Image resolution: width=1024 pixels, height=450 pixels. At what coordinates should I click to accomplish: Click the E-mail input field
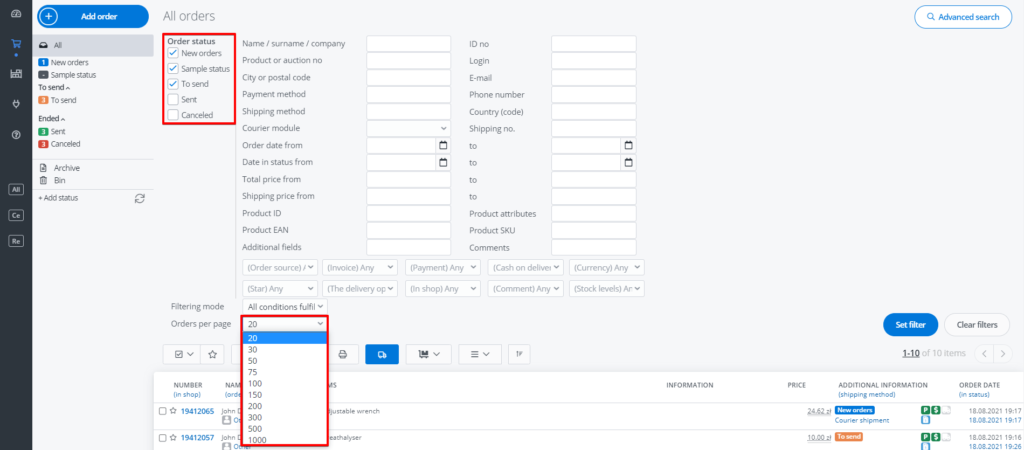594,78
